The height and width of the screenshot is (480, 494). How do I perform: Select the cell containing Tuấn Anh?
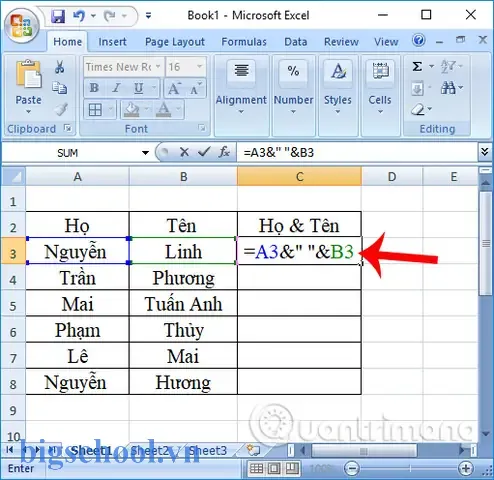(183, 303)
